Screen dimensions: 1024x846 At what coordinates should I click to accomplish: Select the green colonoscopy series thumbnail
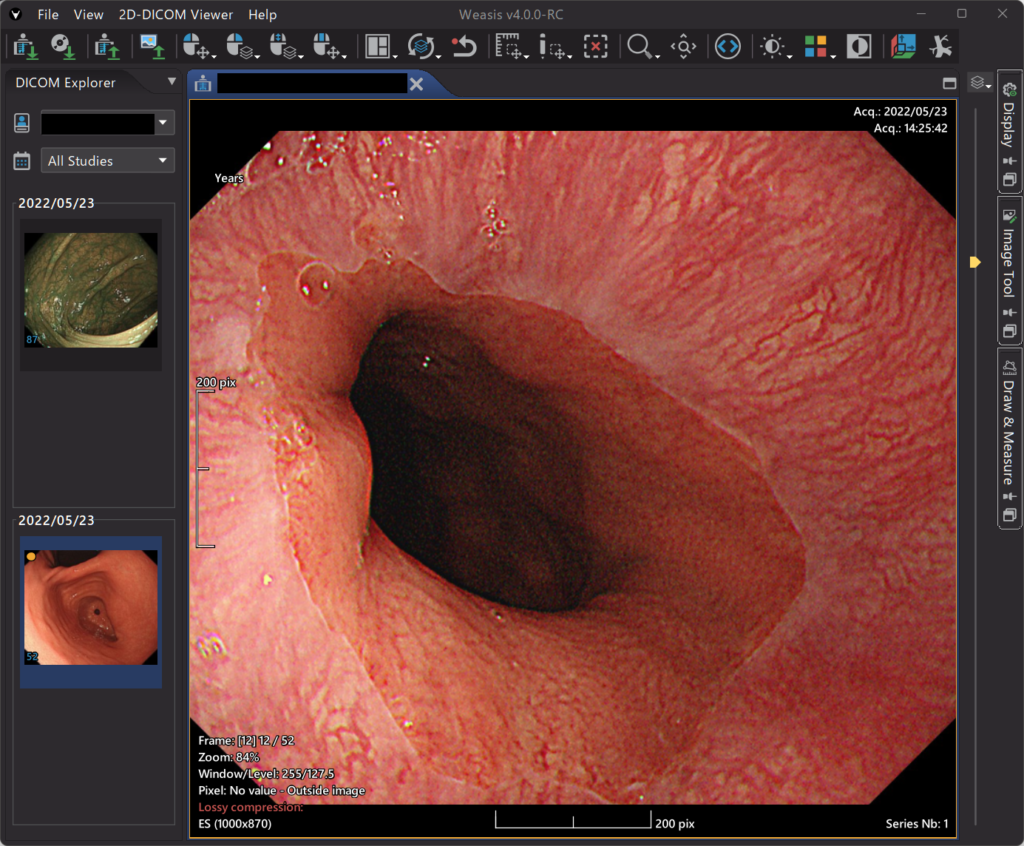(91, 290)
